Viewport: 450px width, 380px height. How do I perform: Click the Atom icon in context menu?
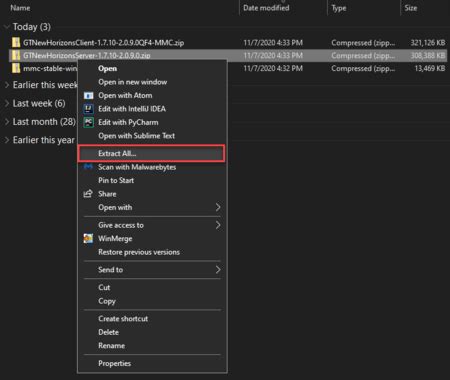tap(88, 96)
